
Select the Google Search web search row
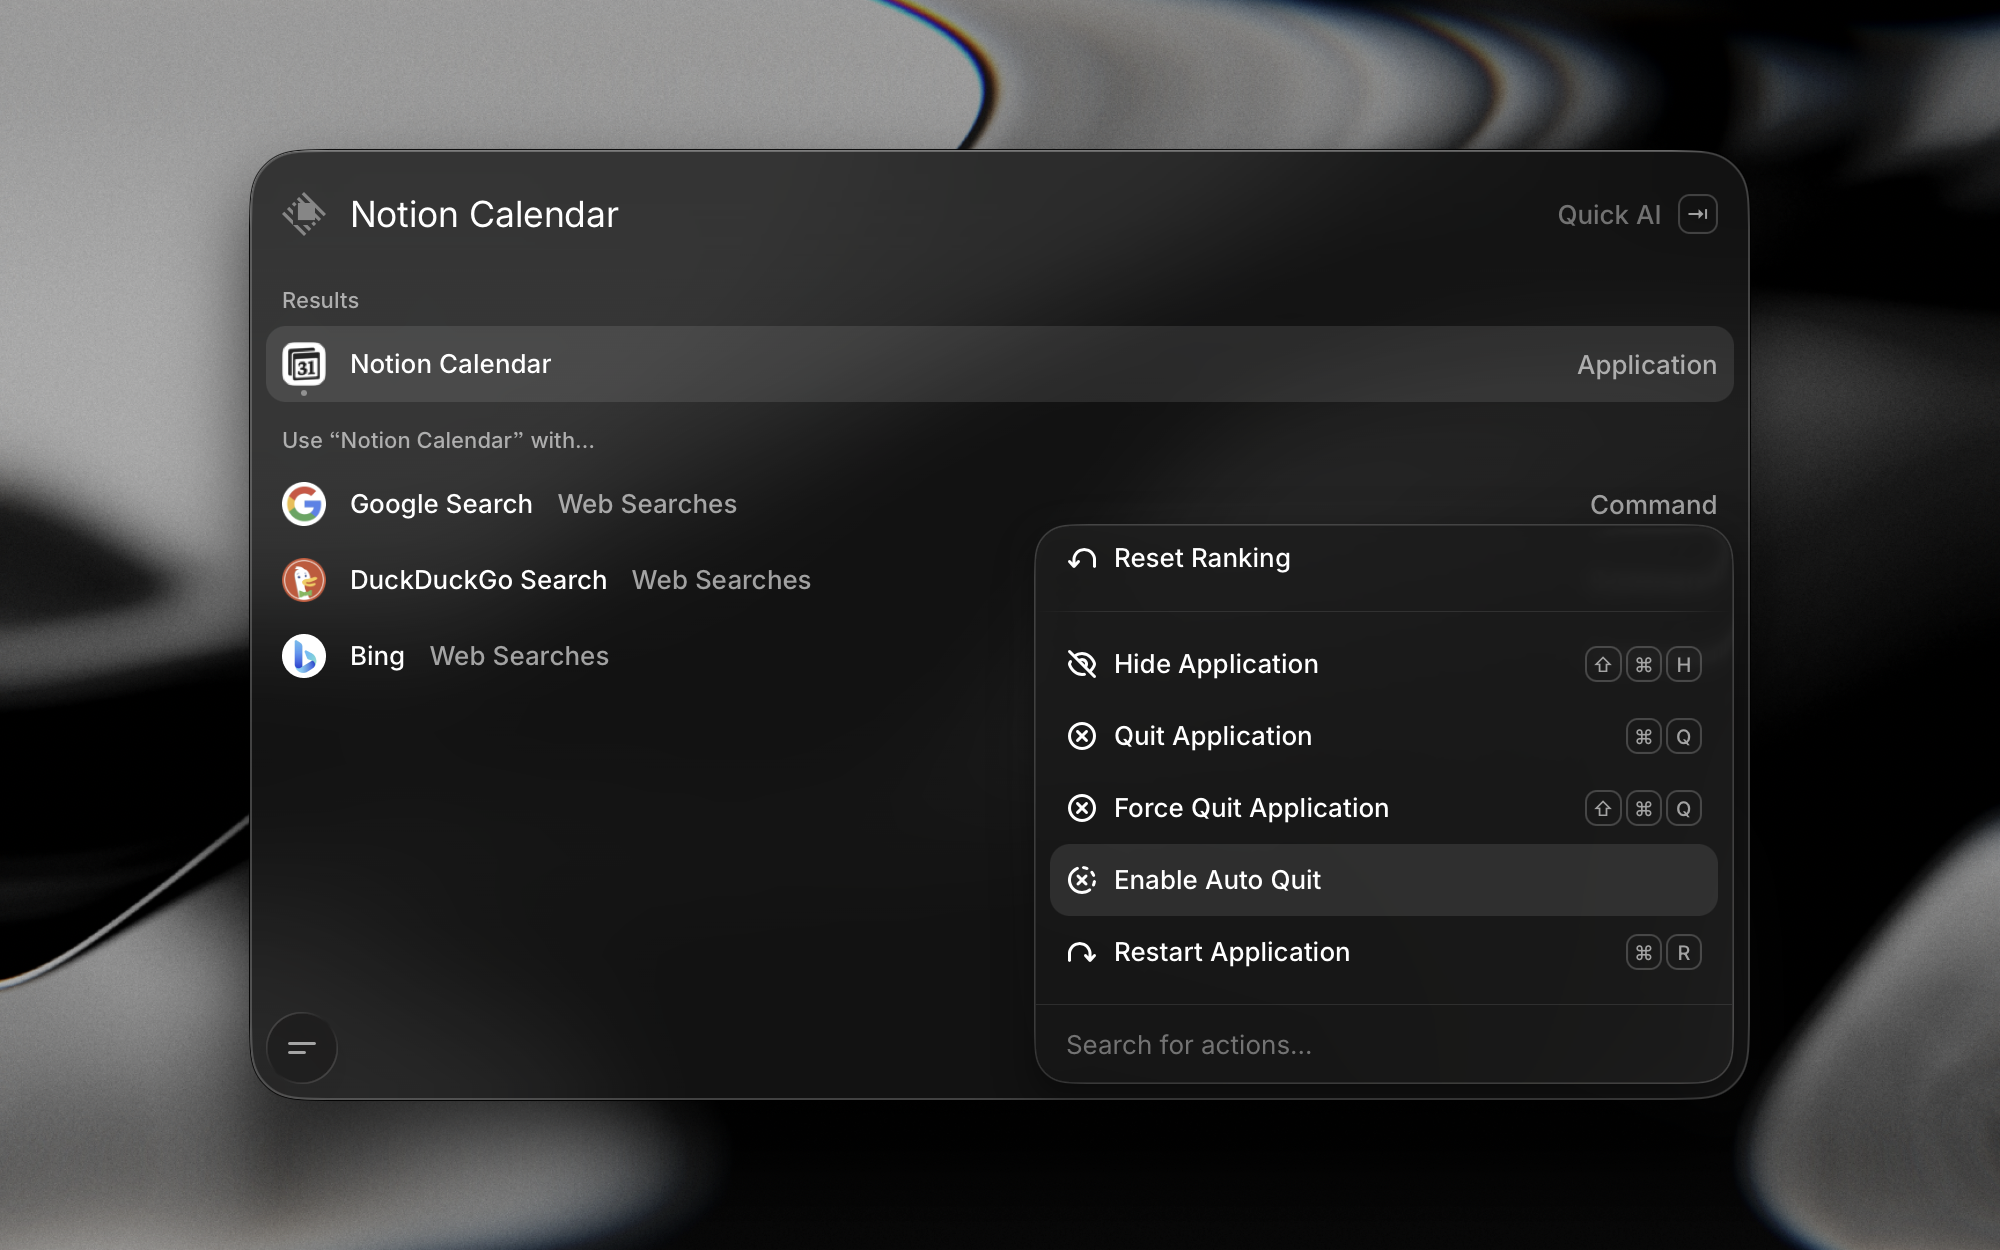pyautogui.click(x=999, y=504)
